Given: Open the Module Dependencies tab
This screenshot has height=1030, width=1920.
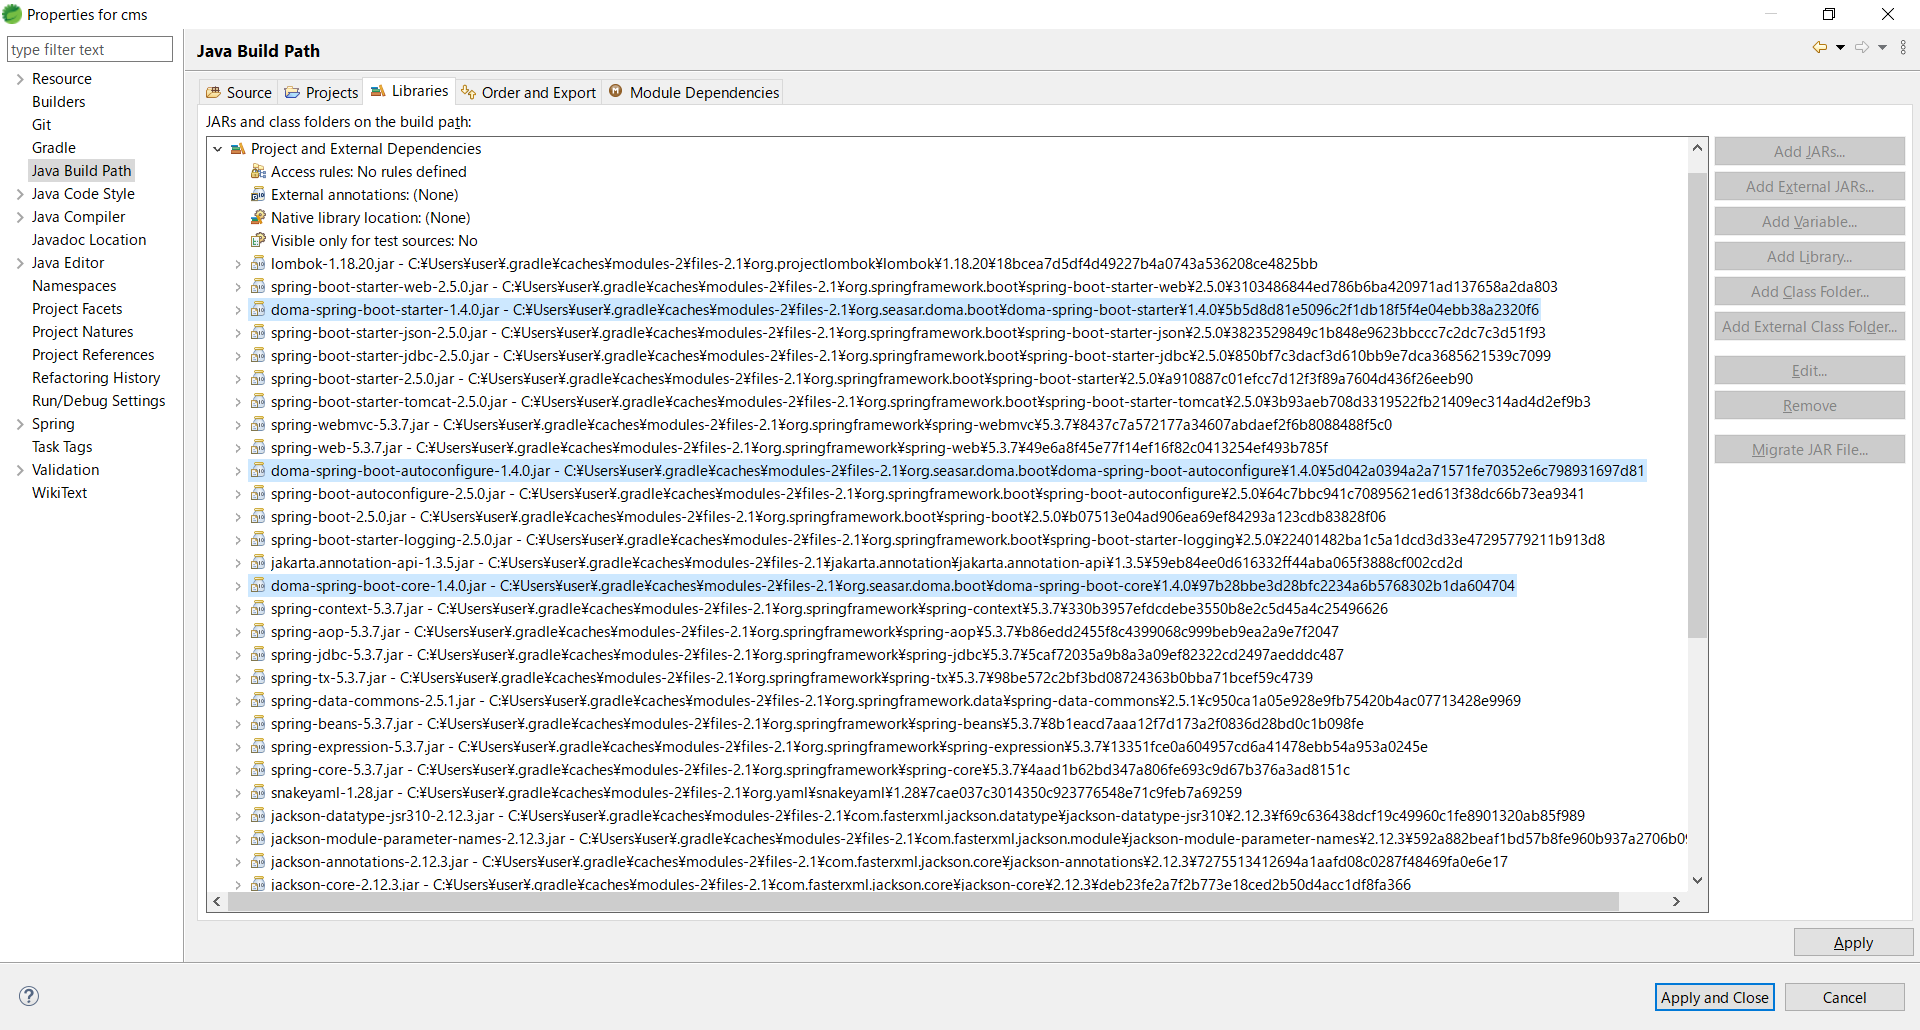Looking at the screenshot, I should 694,92.
